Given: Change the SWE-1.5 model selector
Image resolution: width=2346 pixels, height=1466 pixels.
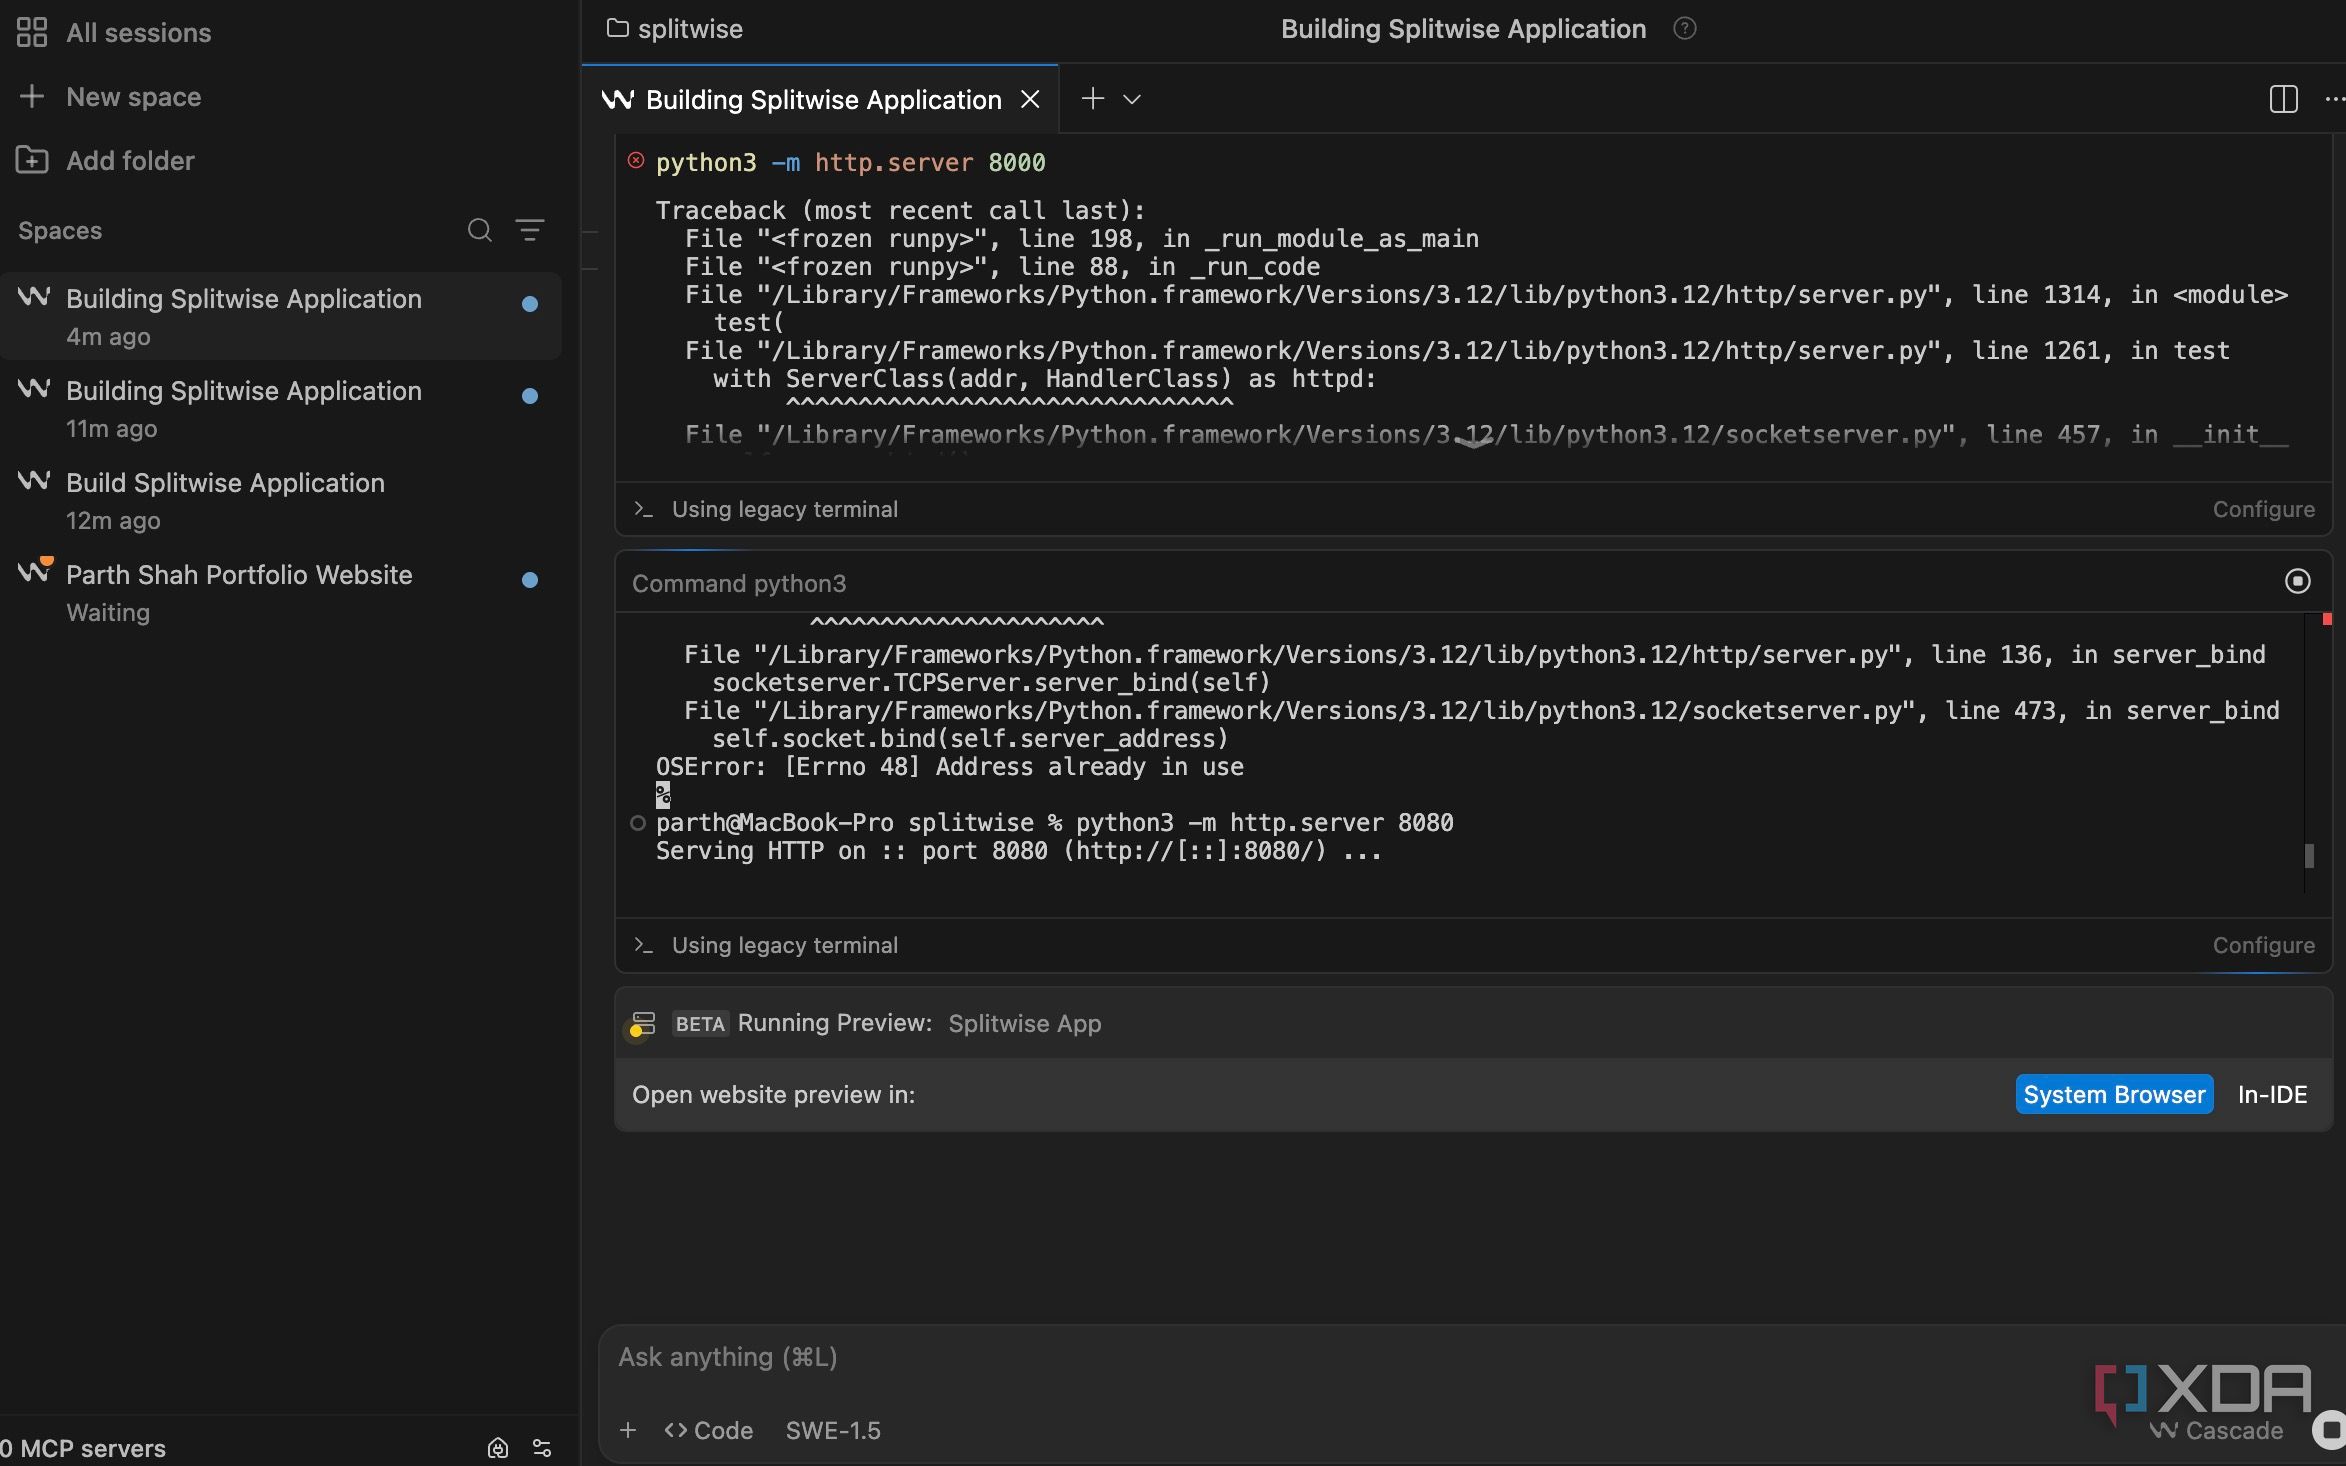Looking at the screenshot, I should tap(833, 1430).
